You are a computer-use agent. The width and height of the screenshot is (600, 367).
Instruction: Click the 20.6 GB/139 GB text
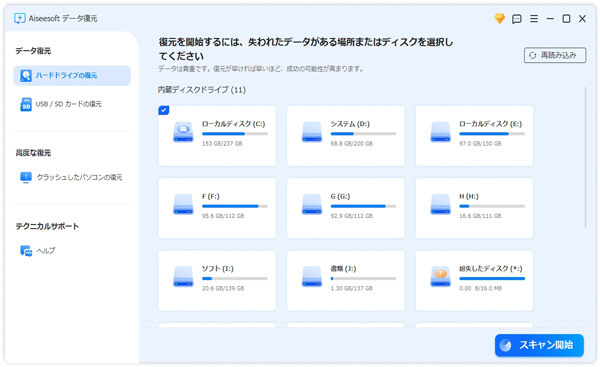pyautogui.click(x=223, y=288)
